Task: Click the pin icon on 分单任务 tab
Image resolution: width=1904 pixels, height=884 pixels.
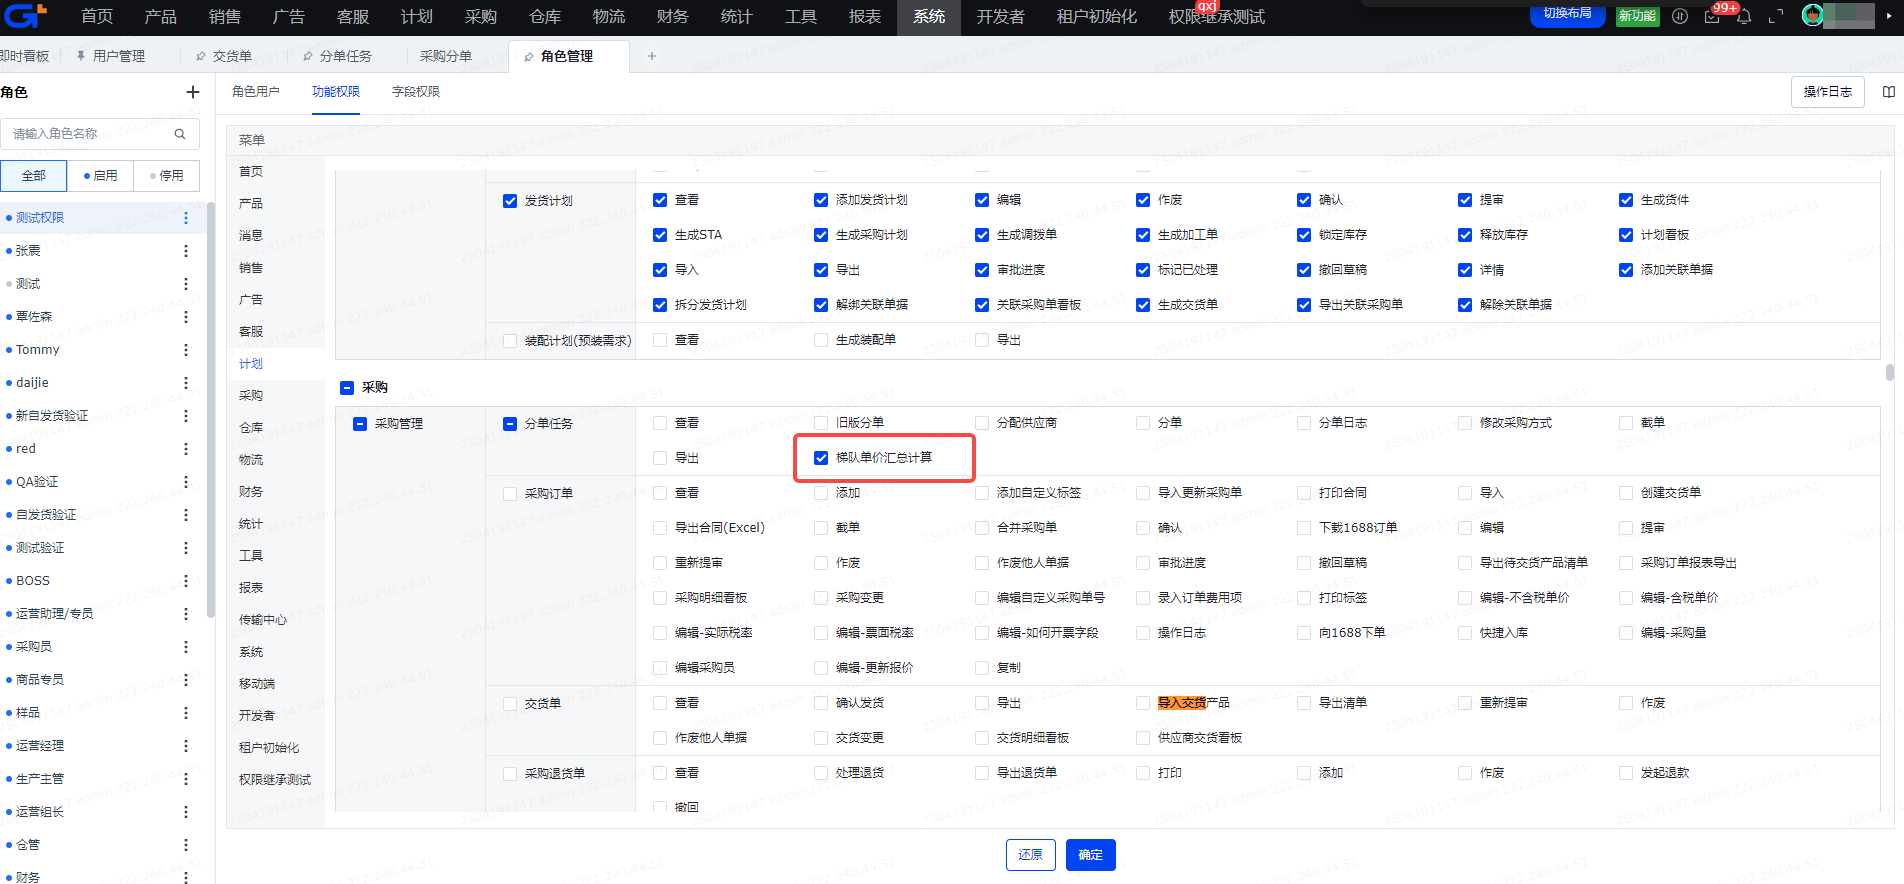Action: click(x=308, y=56)
